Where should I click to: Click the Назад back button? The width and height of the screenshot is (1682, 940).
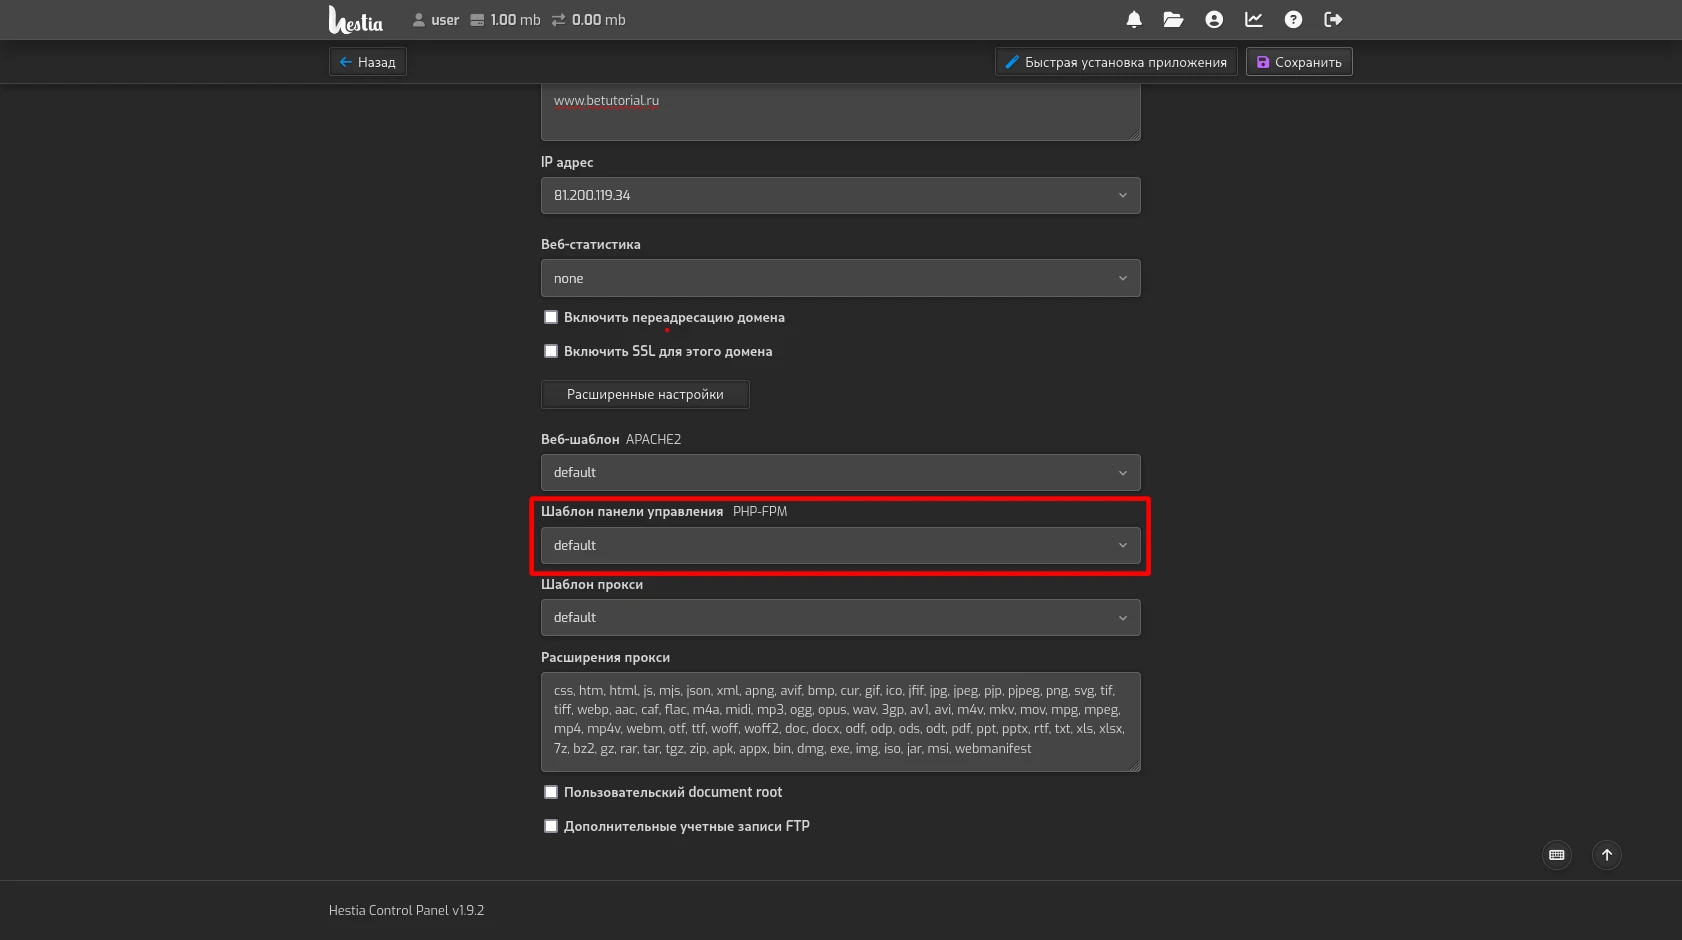368,62
